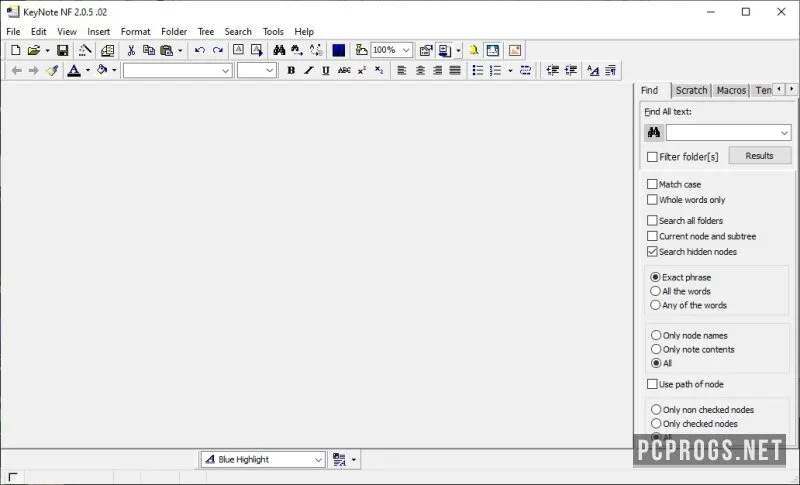The height and width of the screenshot is (485, 800).
Task: Check Whole words only
Action: 652,199
